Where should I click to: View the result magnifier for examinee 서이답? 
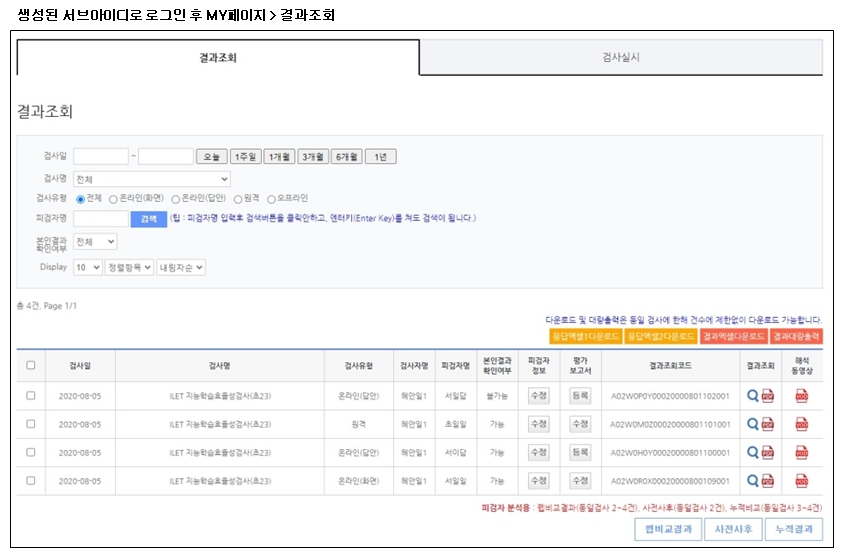753,452
